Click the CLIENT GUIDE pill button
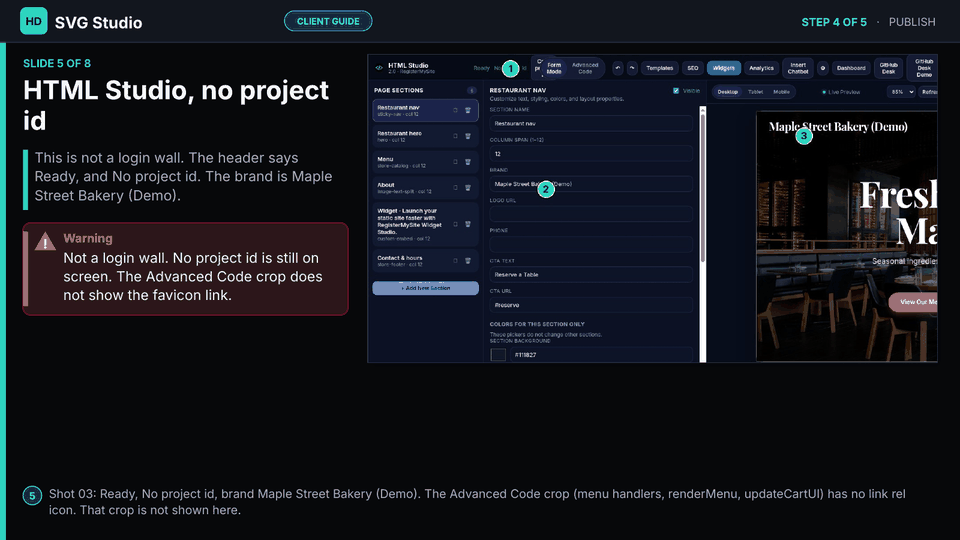This screenshot has width=960, height=540. [x=328, y=21]
